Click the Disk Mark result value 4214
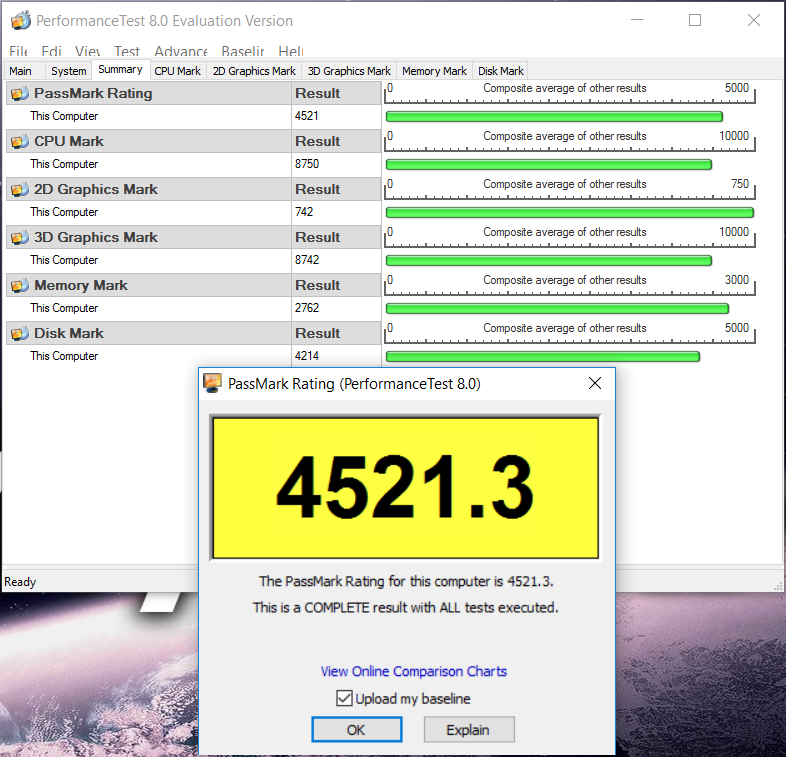The width and height of the screenshot is (786, 757). click(x=307, y=356)
